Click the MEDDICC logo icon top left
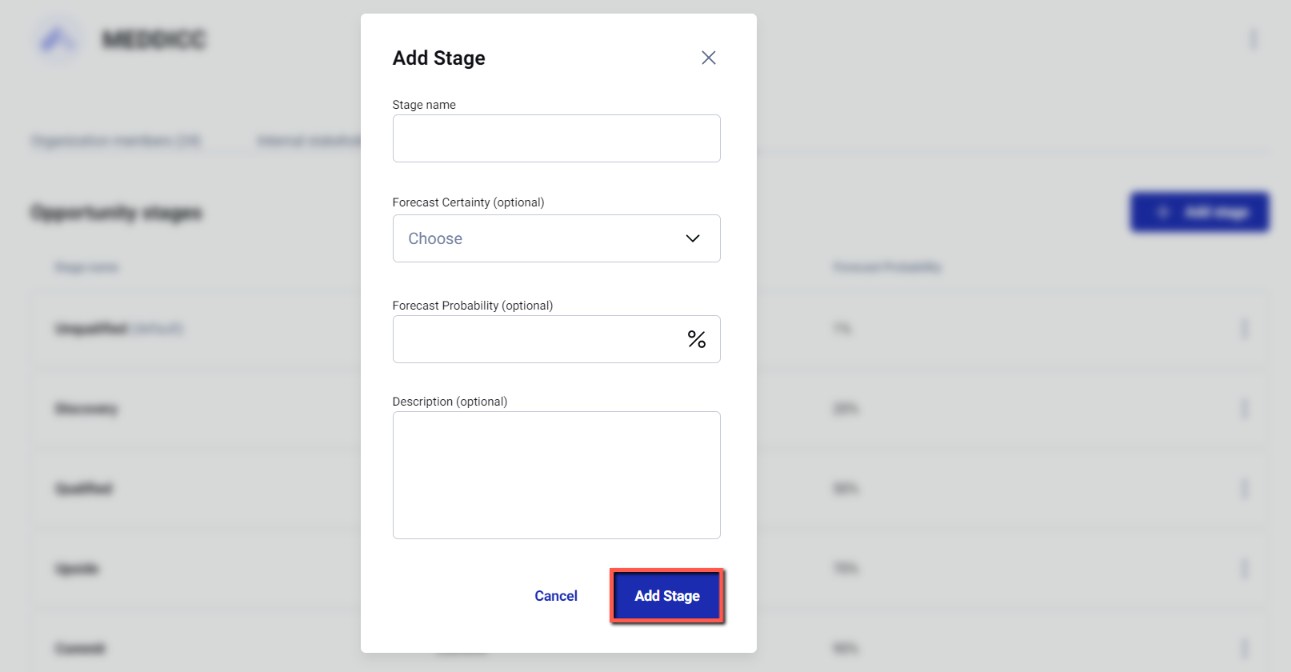The width and height of the screenshot is (1291, 672). [x=57, y=38]
